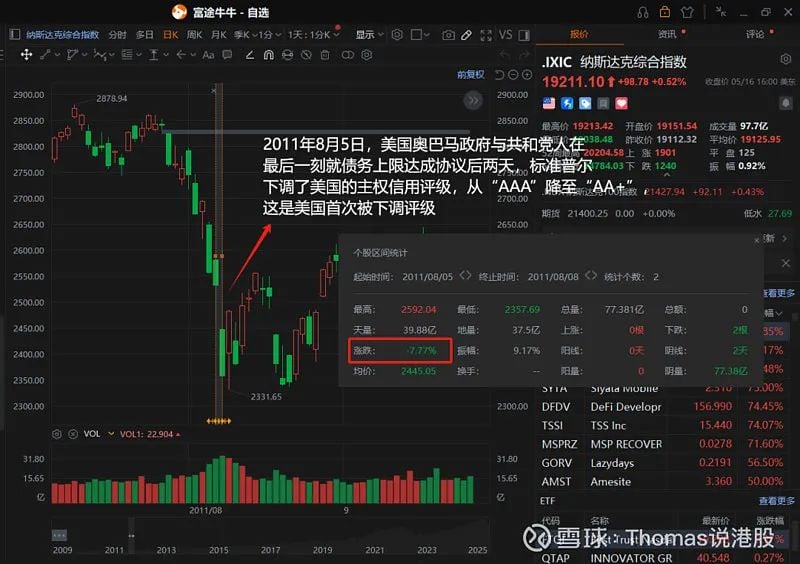Toggle the left sidebar panel icon
Screen dimensions: 800x564
tap(15, 34)
